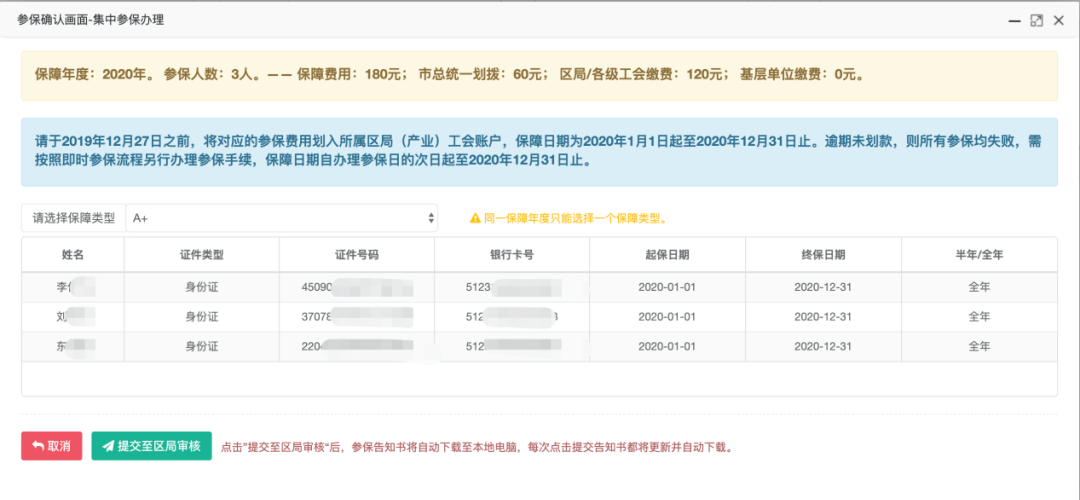Click the 证件类型 column header
The image size is (1080, 500).
202,255
